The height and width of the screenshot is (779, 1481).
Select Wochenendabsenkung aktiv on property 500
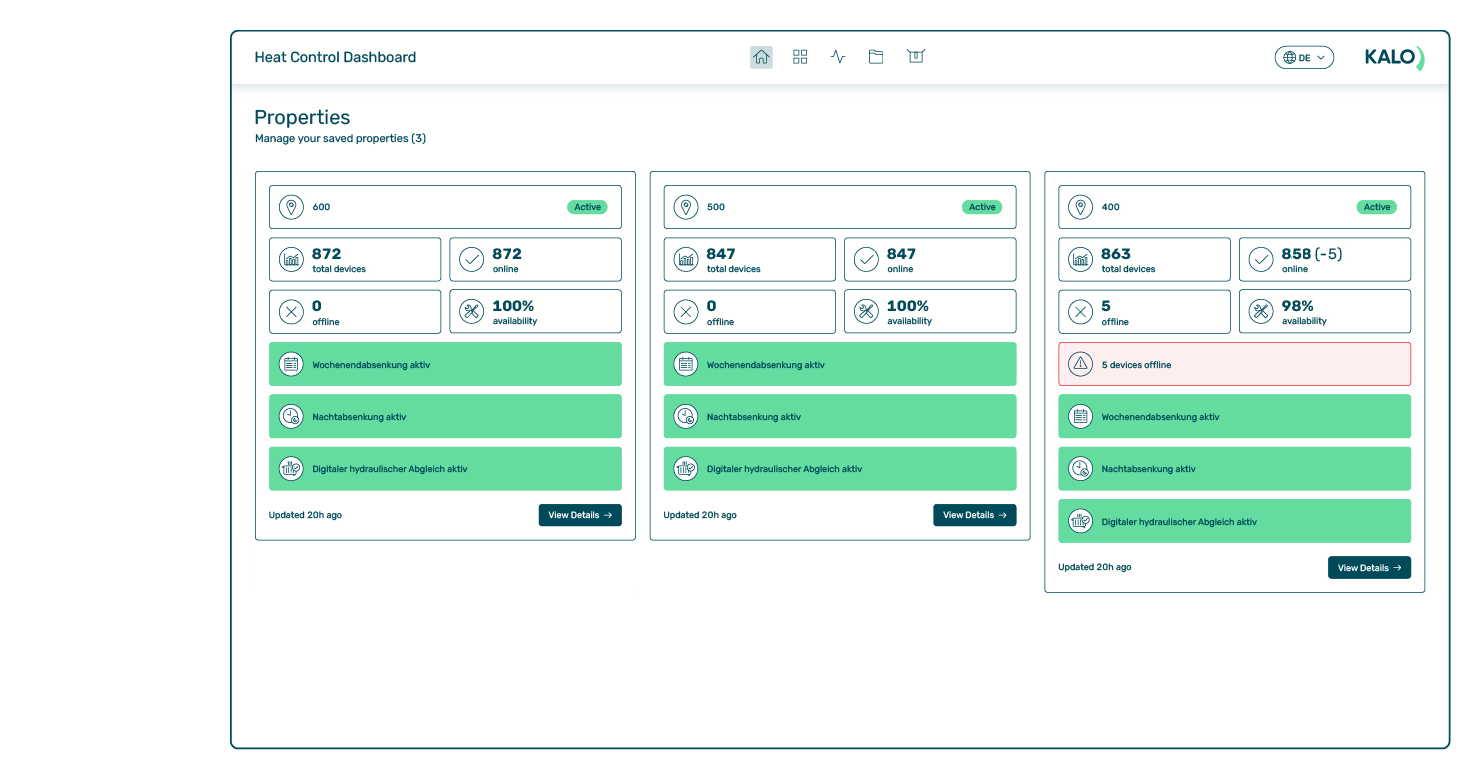839,364
